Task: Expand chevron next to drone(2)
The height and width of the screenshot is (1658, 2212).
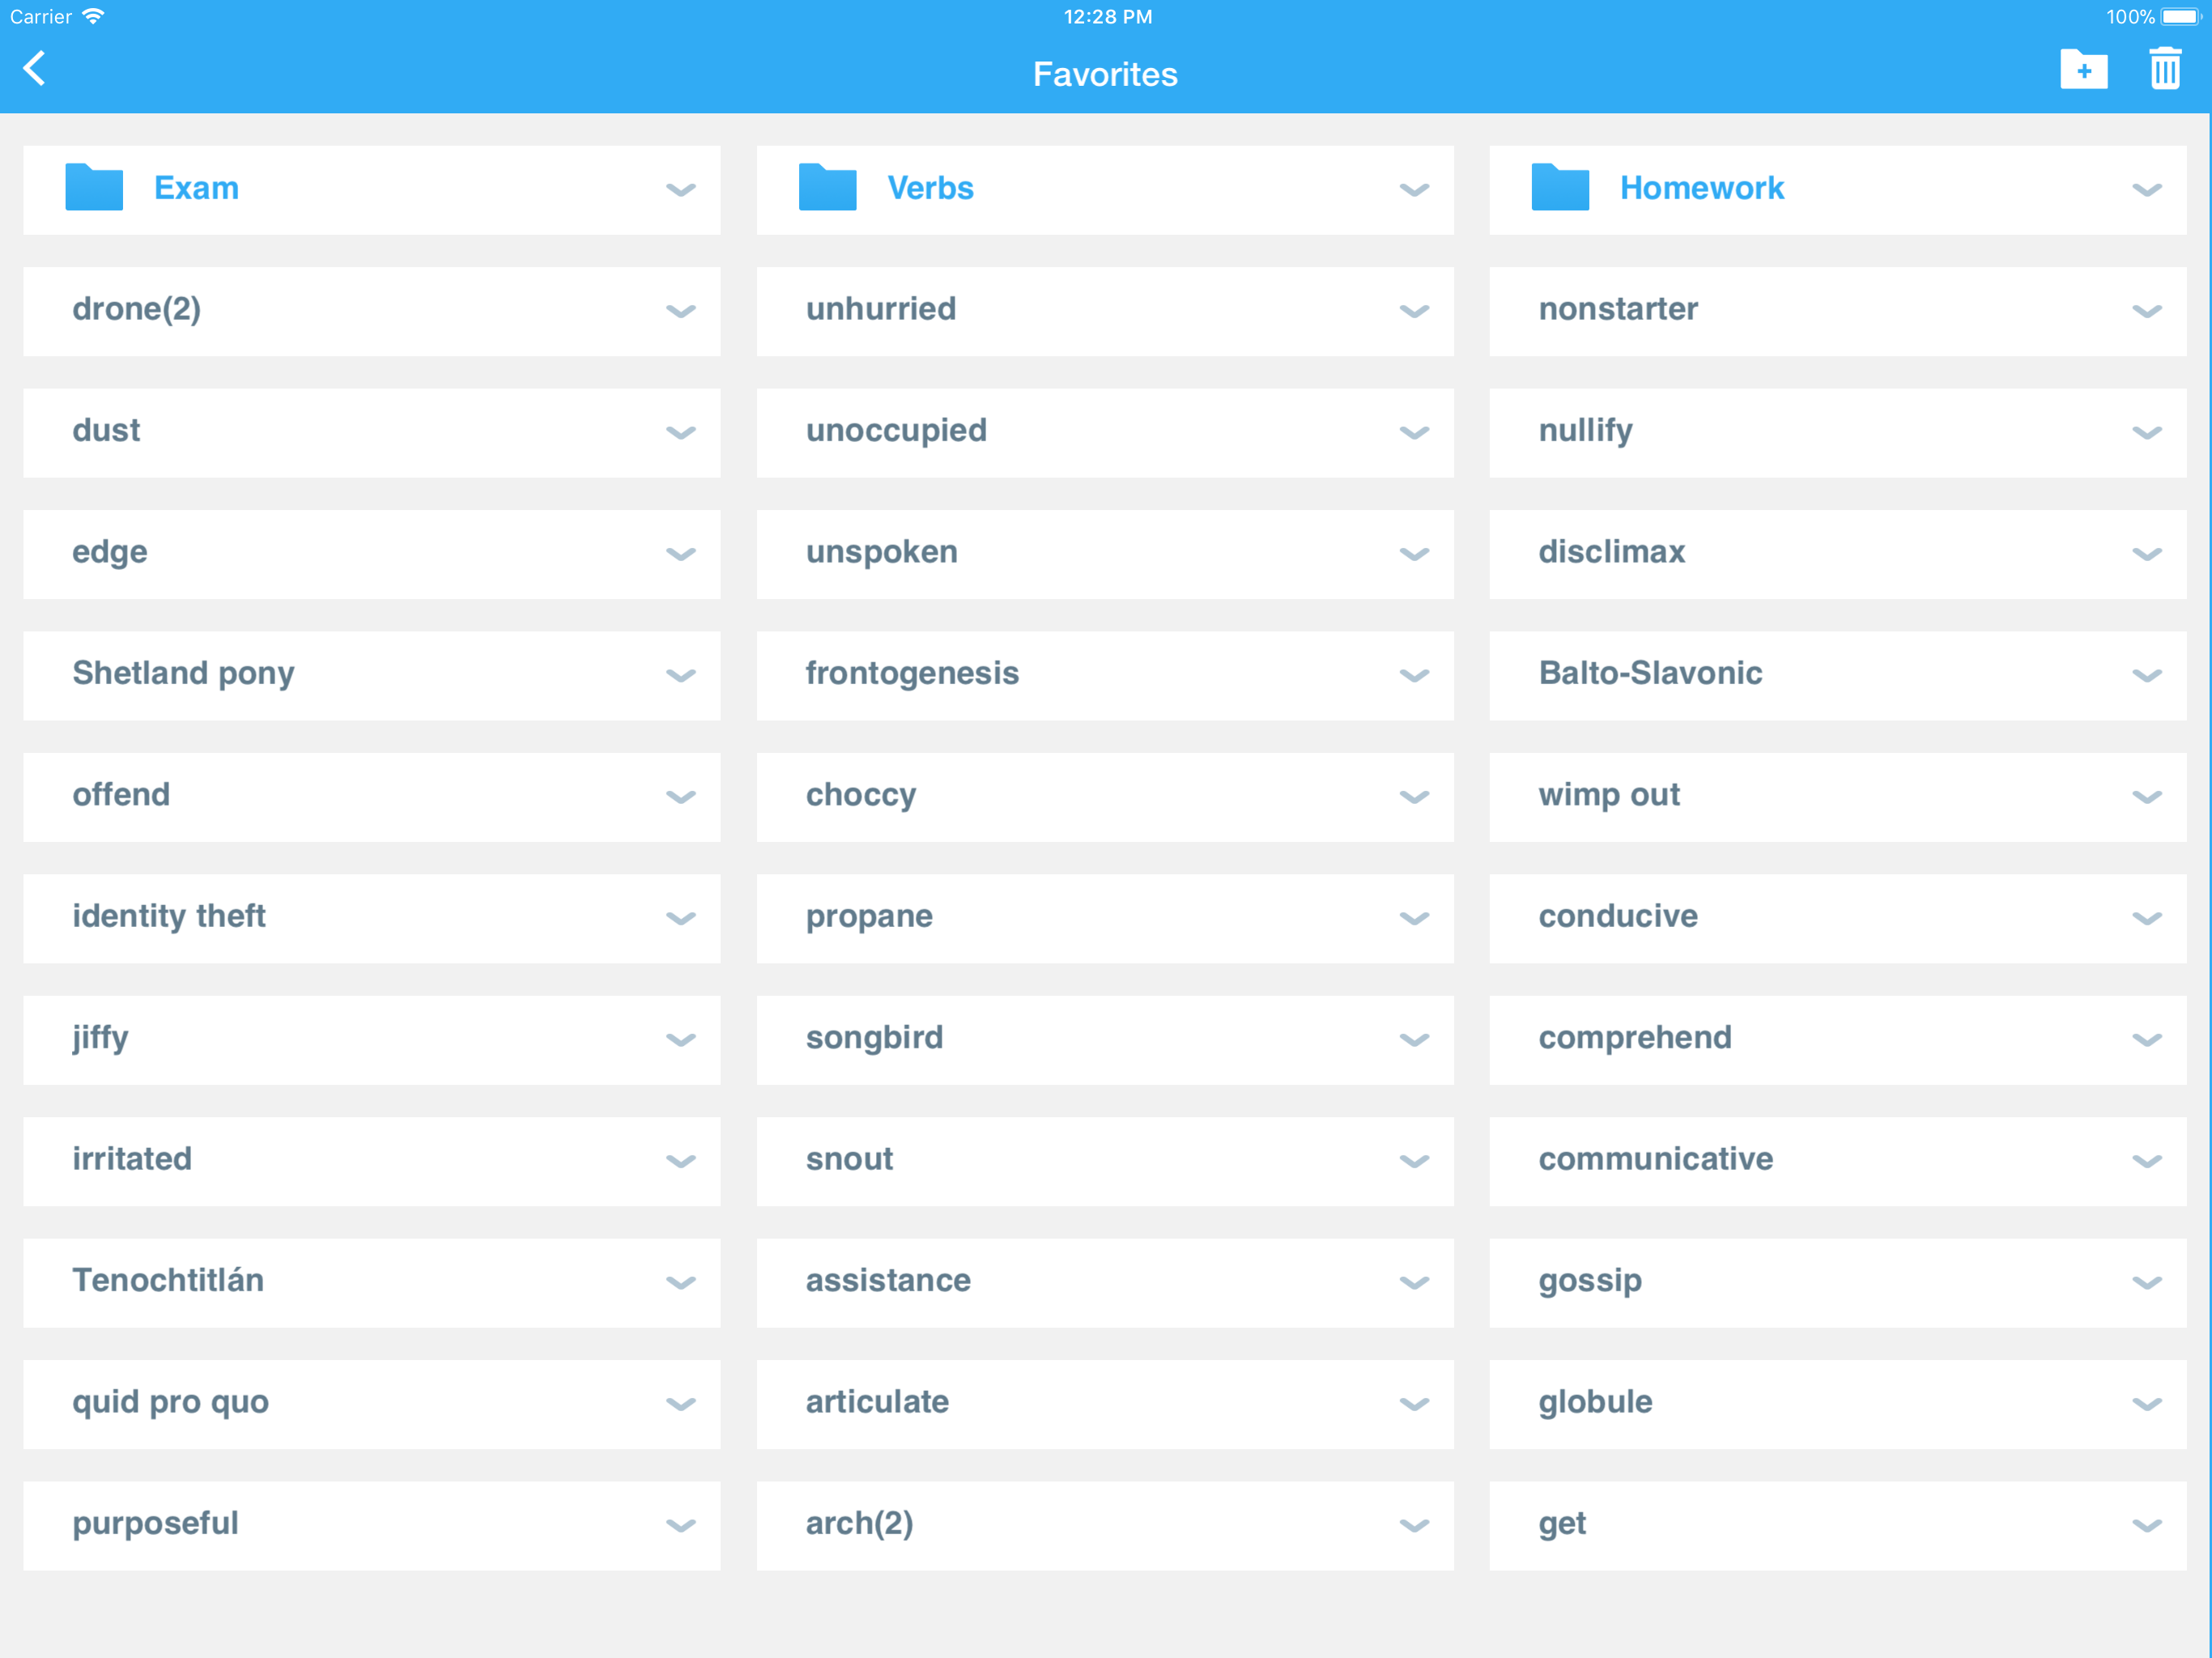Action: coord(680,311)
